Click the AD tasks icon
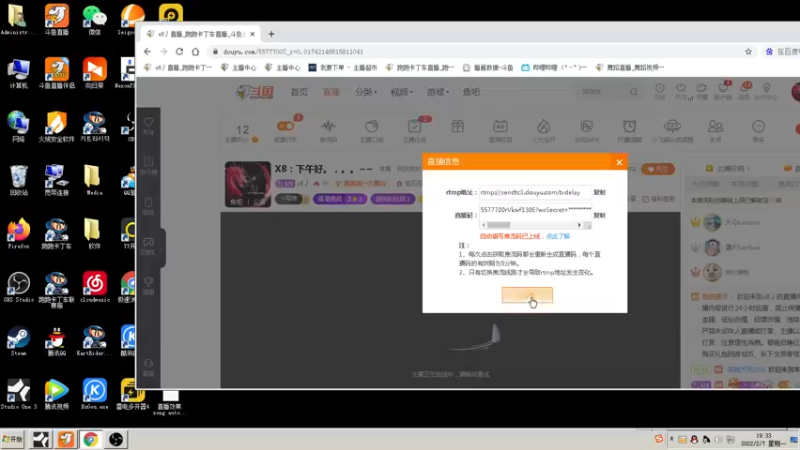This screenshot has width=800, height=450. [x=500, y=126]
